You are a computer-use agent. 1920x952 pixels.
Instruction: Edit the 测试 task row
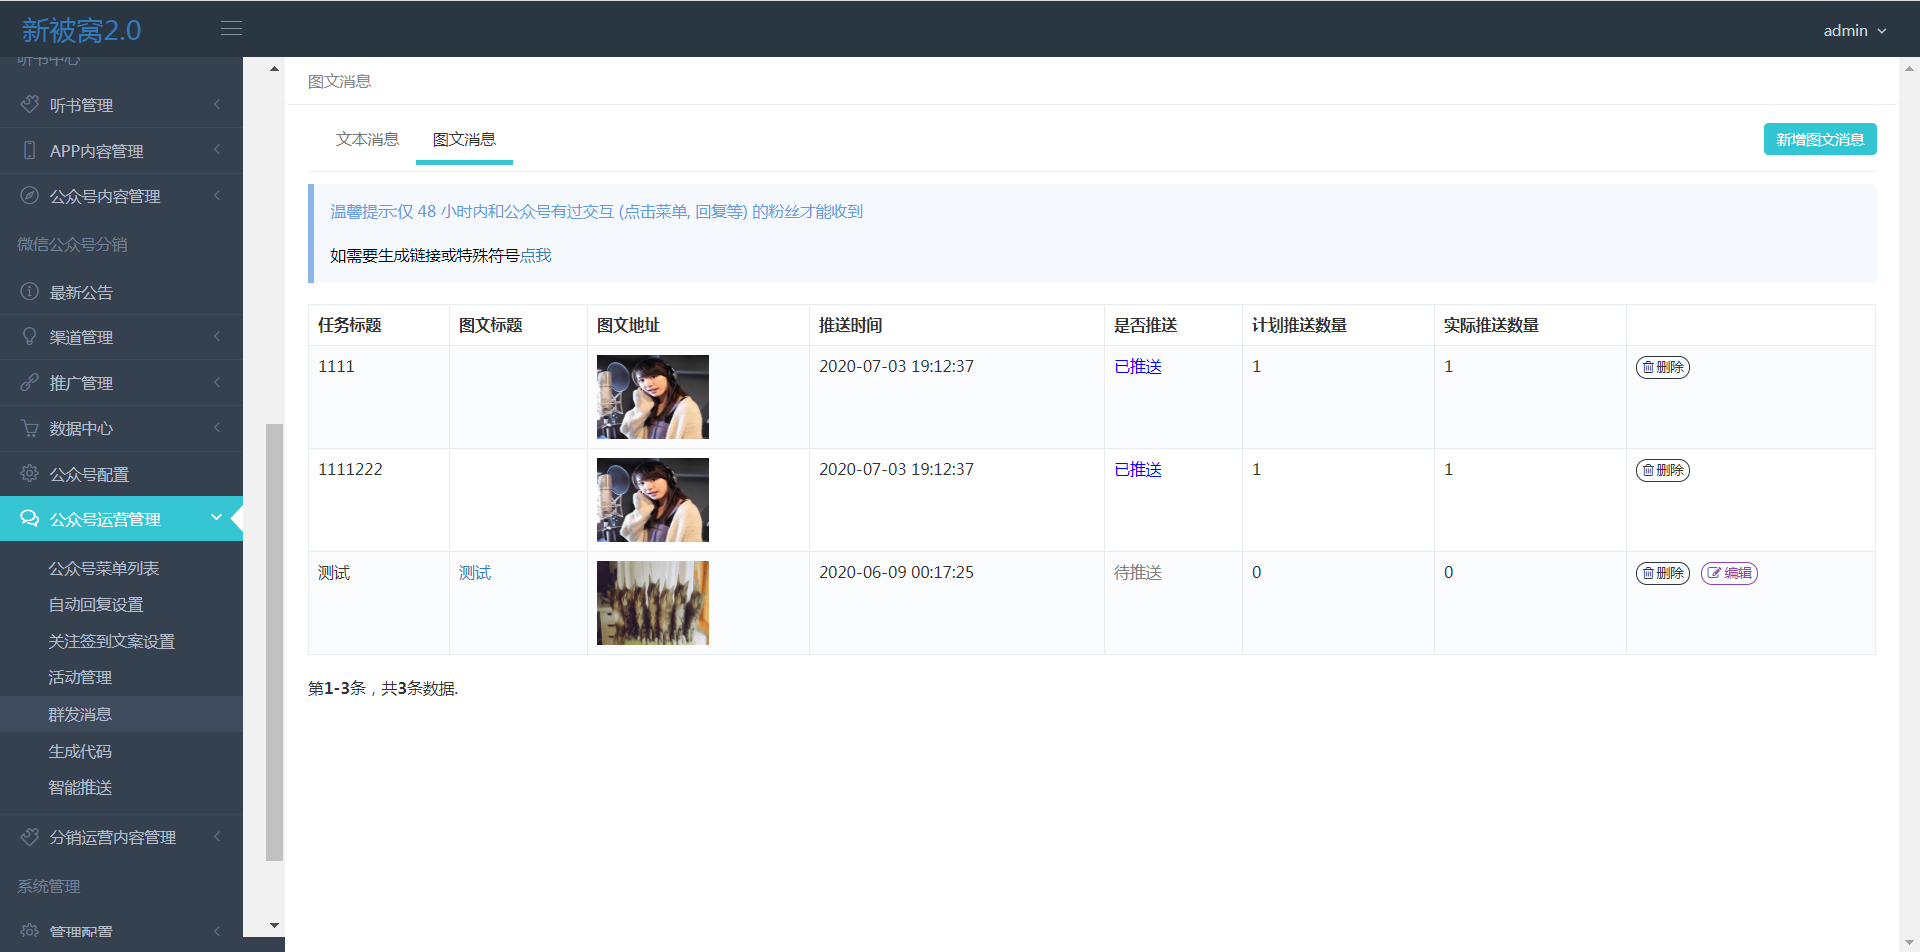[x=1729, y=573]
